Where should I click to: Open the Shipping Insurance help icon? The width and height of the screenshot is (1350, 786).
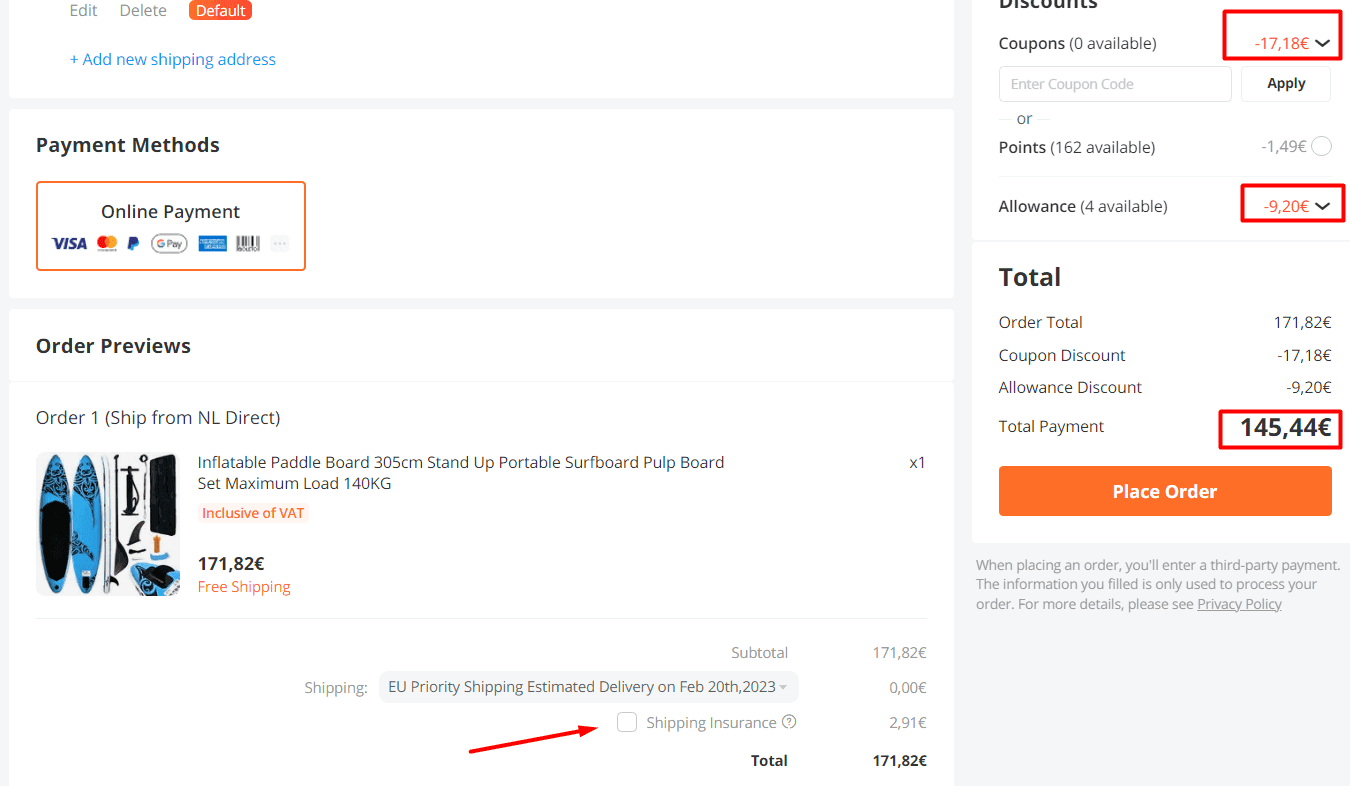coord(789,722)
